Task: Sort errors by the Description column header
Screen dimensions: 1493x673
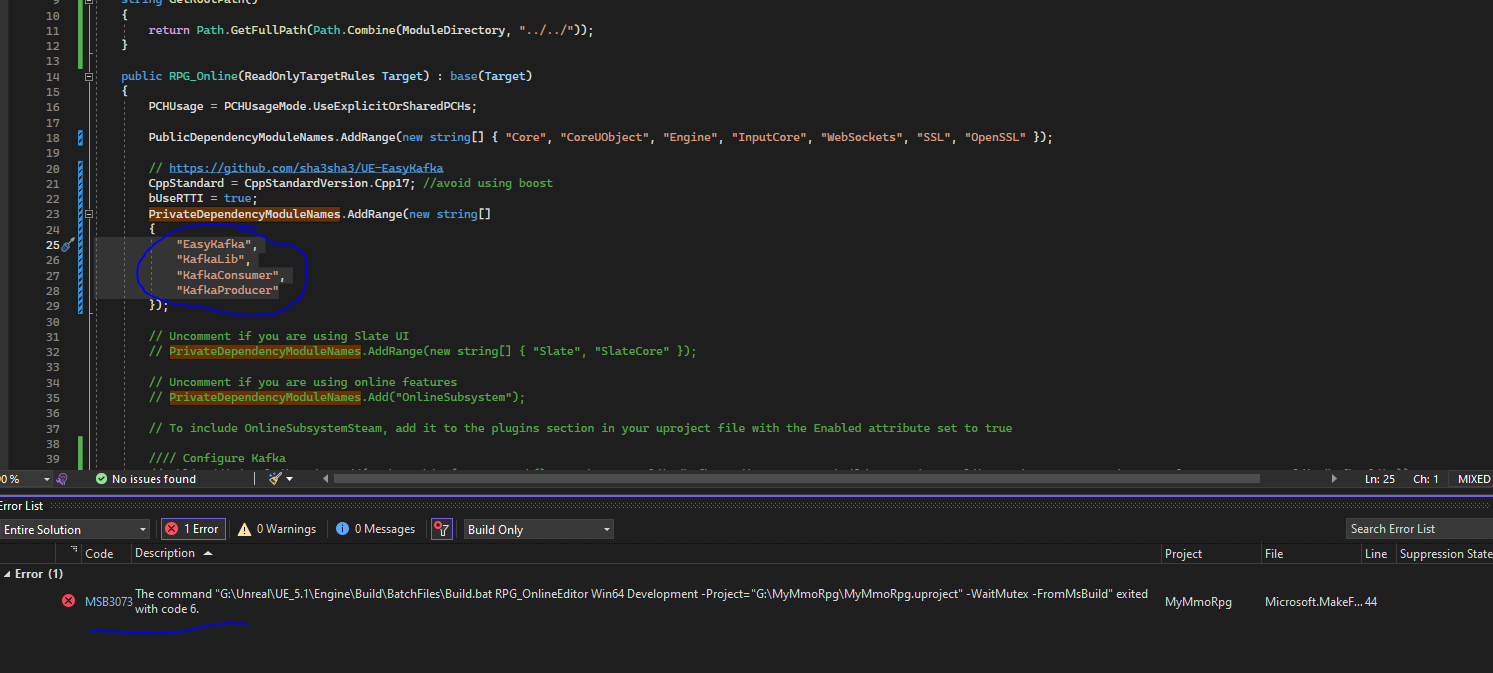Action: coord(165,552)
